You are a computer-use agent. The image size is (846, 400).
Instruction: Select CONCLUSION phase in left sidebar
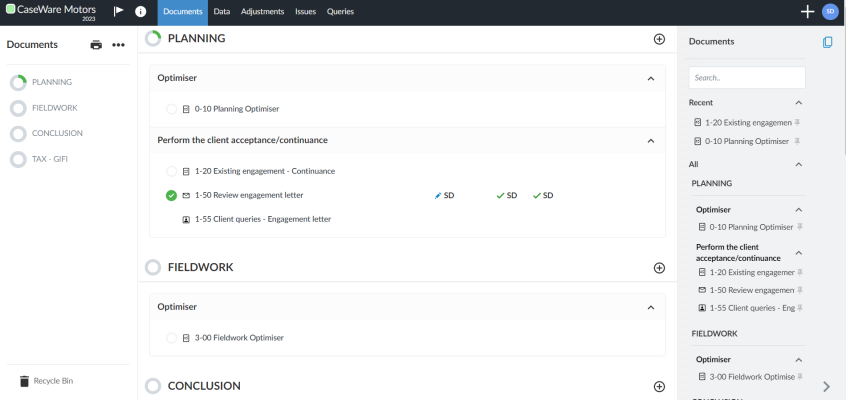pos(57,133)
